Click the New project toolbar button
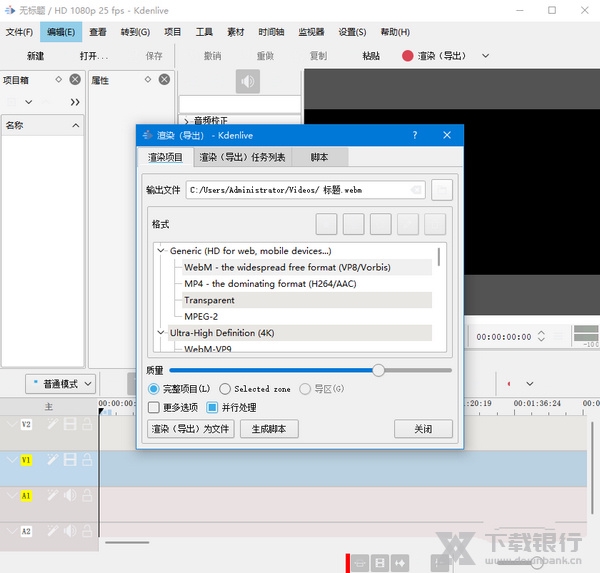This screenshot has height=573, width=600. [36, 56]
